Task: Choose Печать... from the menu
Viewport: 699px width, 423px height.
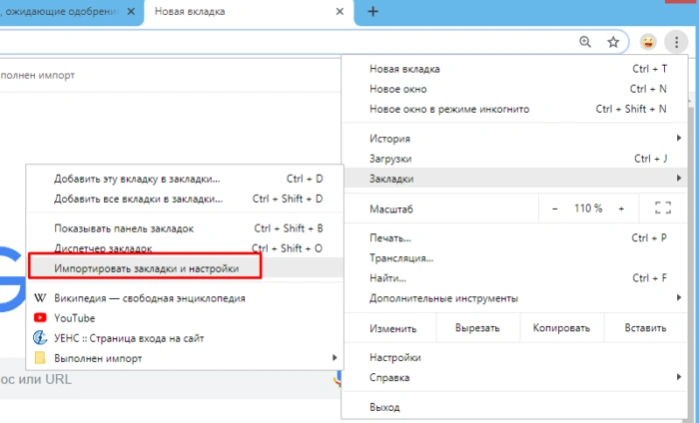Action: point(515,238)
